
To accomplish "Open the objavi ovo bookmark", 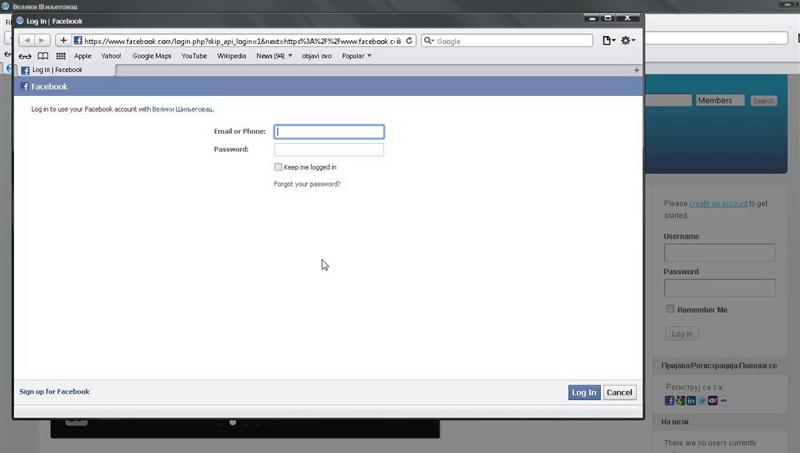I will (x=317, y=56).
